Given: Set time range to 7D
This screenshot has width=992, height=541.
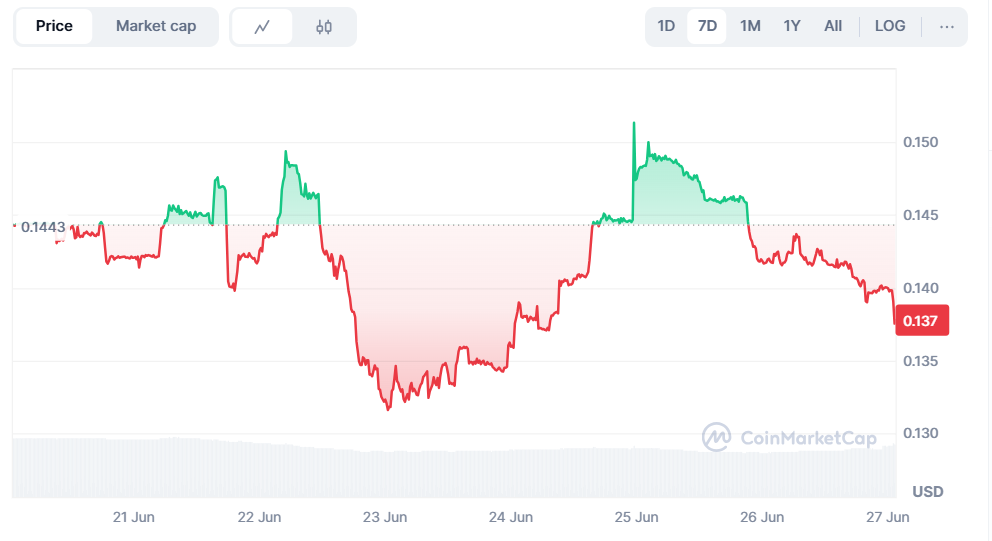Looking at the screenshot, I should pos(707,26).
